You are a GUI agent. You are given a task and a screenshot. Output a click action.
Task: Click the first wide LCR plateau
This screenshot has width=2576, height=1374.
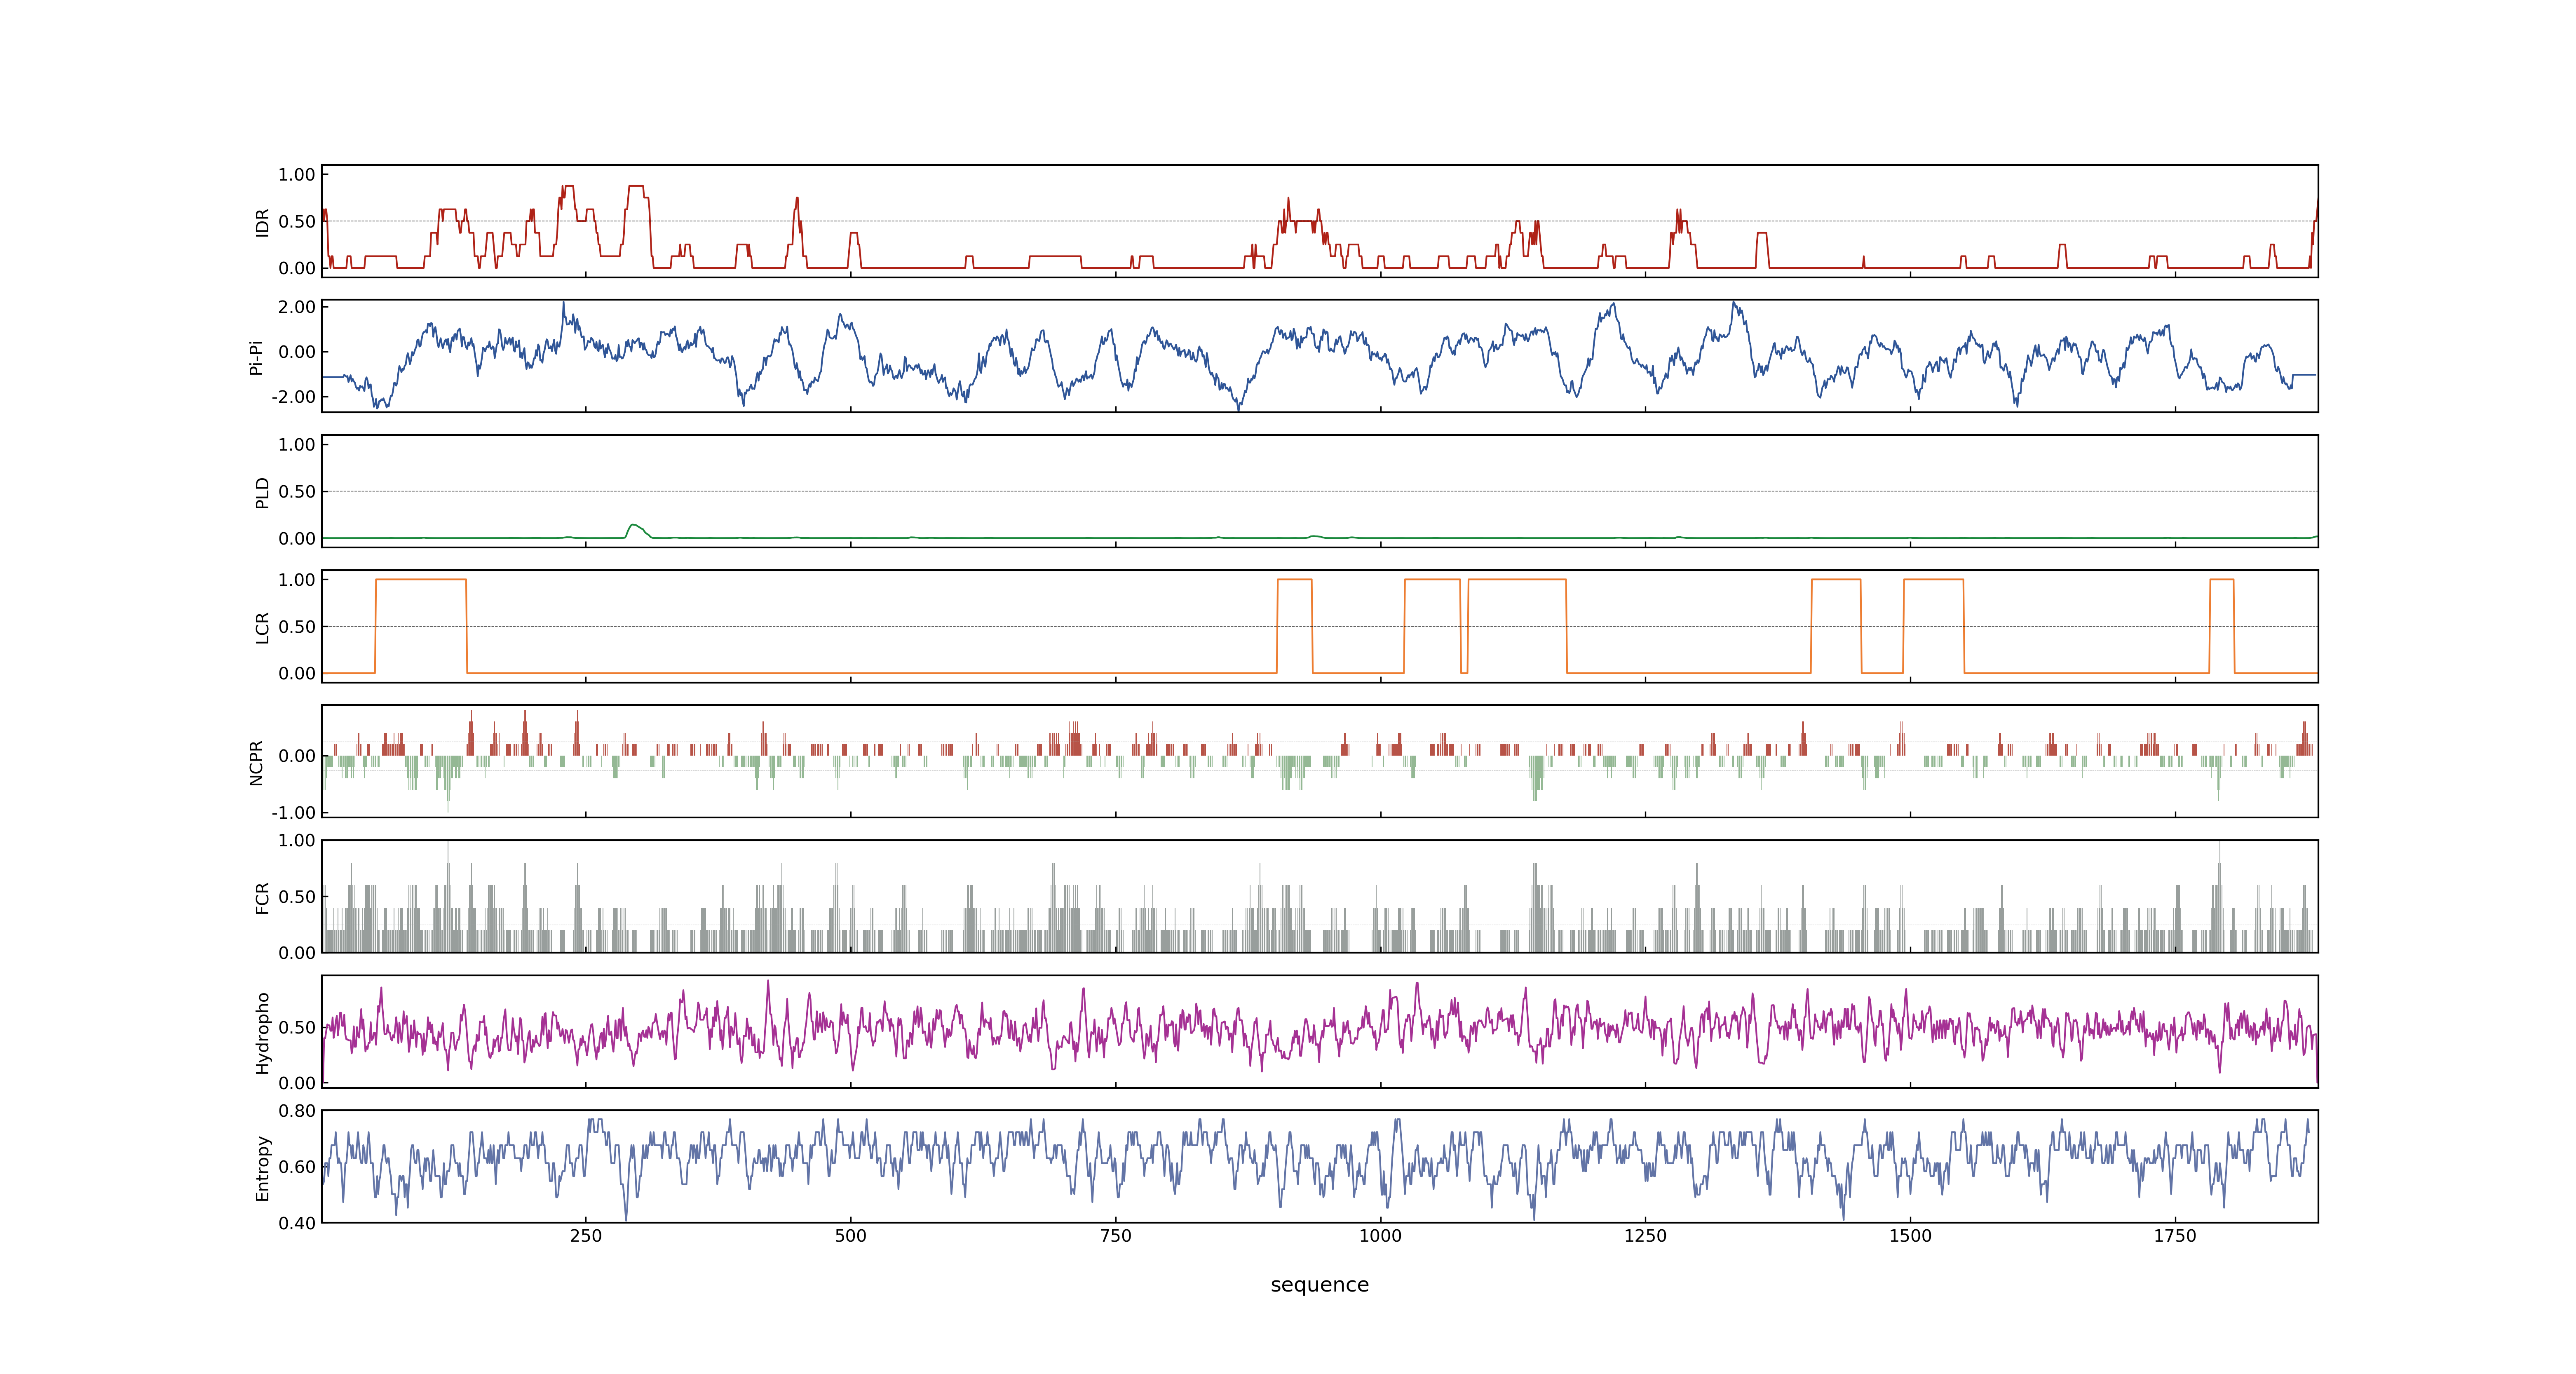tap(421, 580)
